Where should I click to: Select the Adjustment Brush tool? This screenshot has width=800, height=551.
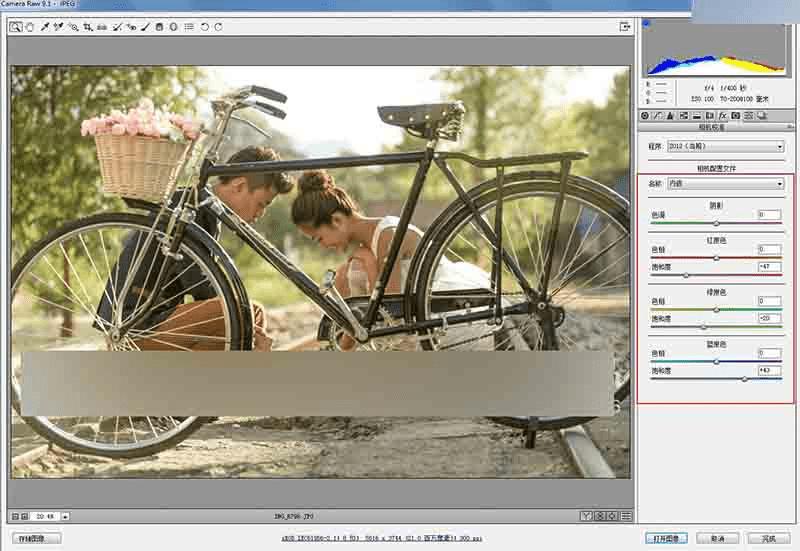pos(146,27)
